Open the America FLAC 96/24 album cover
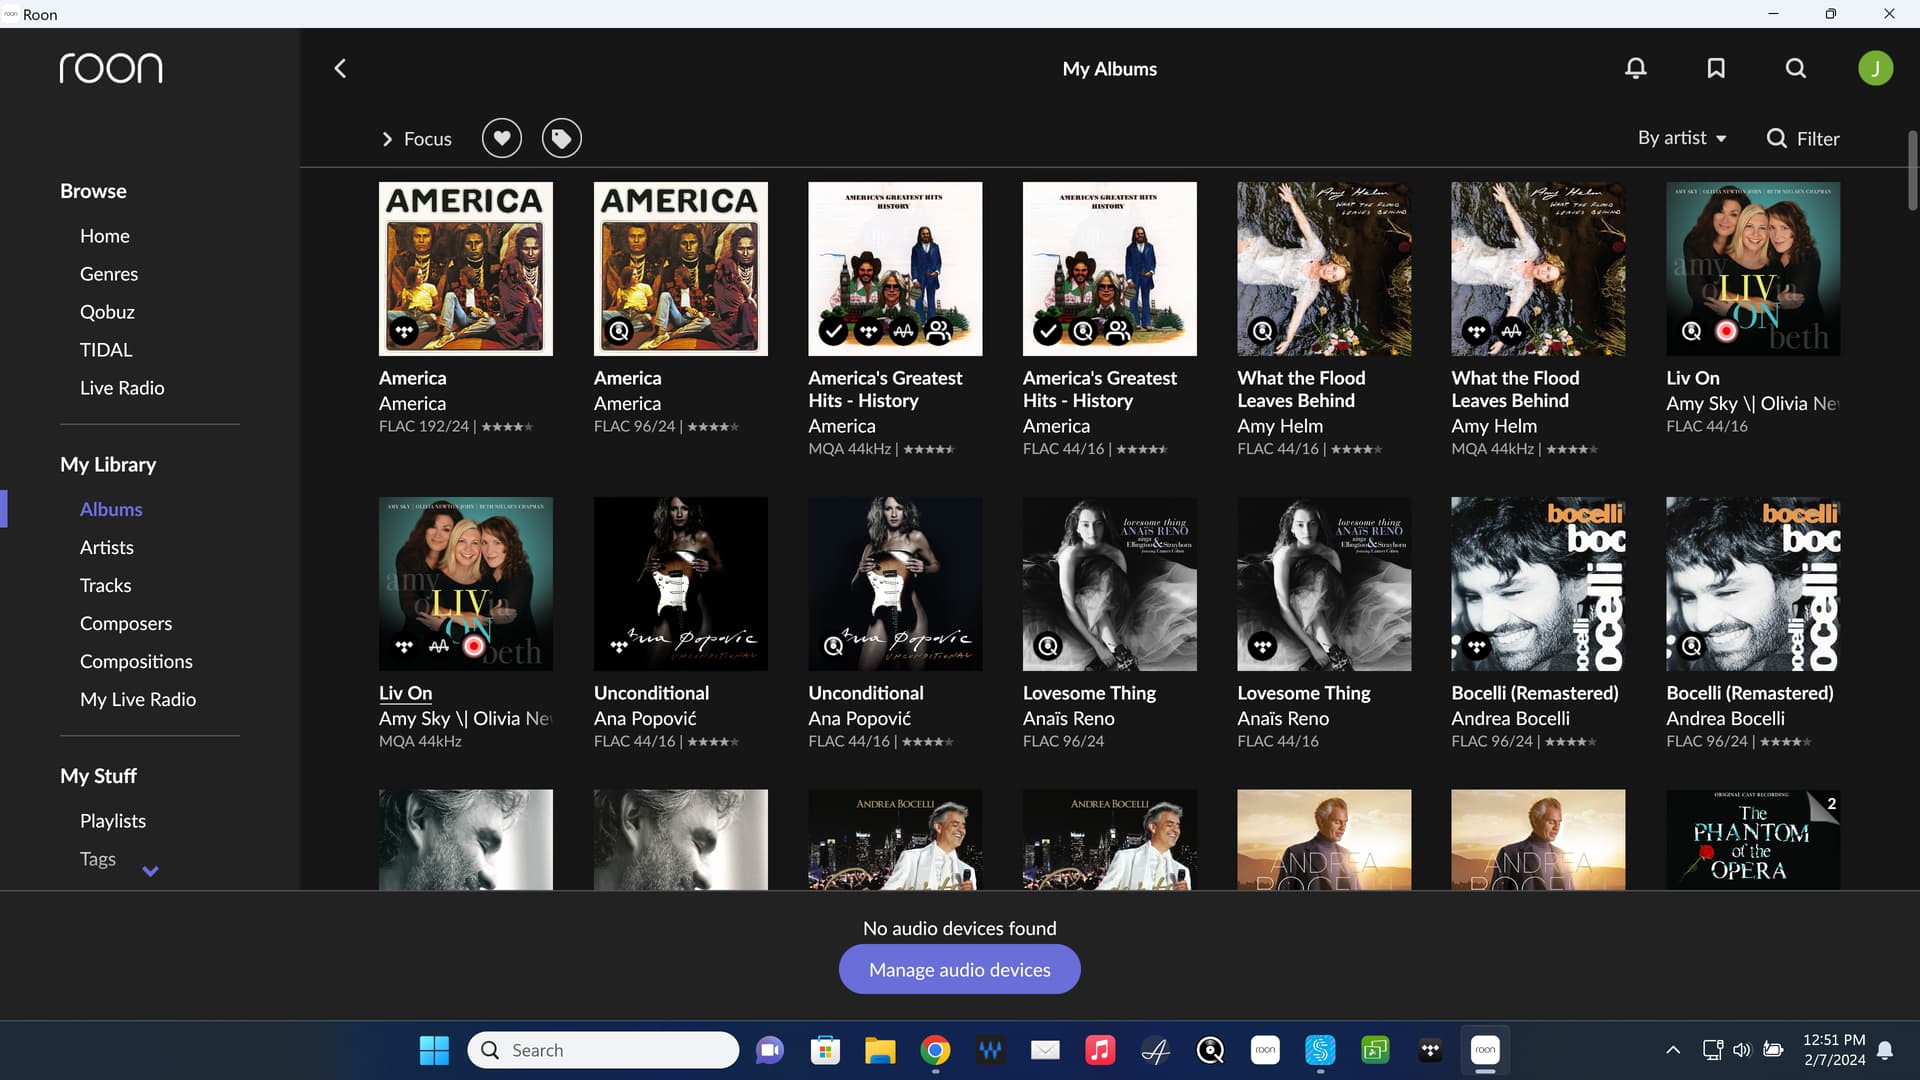The width and height of the screenshot is (1920, 1080). pos(680,268)
